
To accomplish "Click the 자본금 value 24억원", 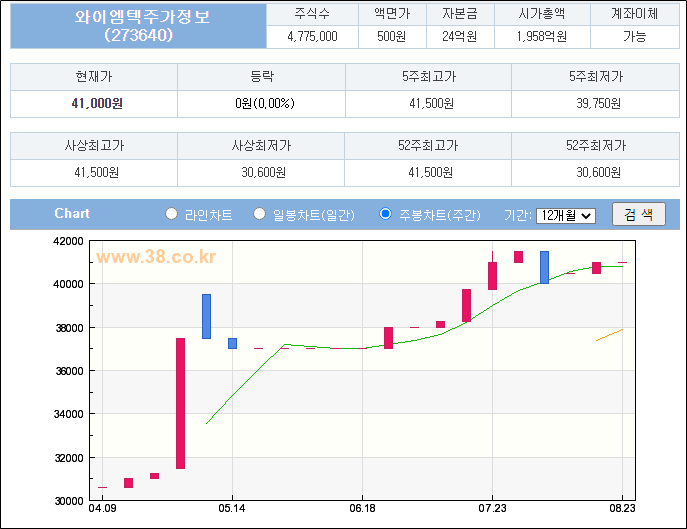I will 460,36.
